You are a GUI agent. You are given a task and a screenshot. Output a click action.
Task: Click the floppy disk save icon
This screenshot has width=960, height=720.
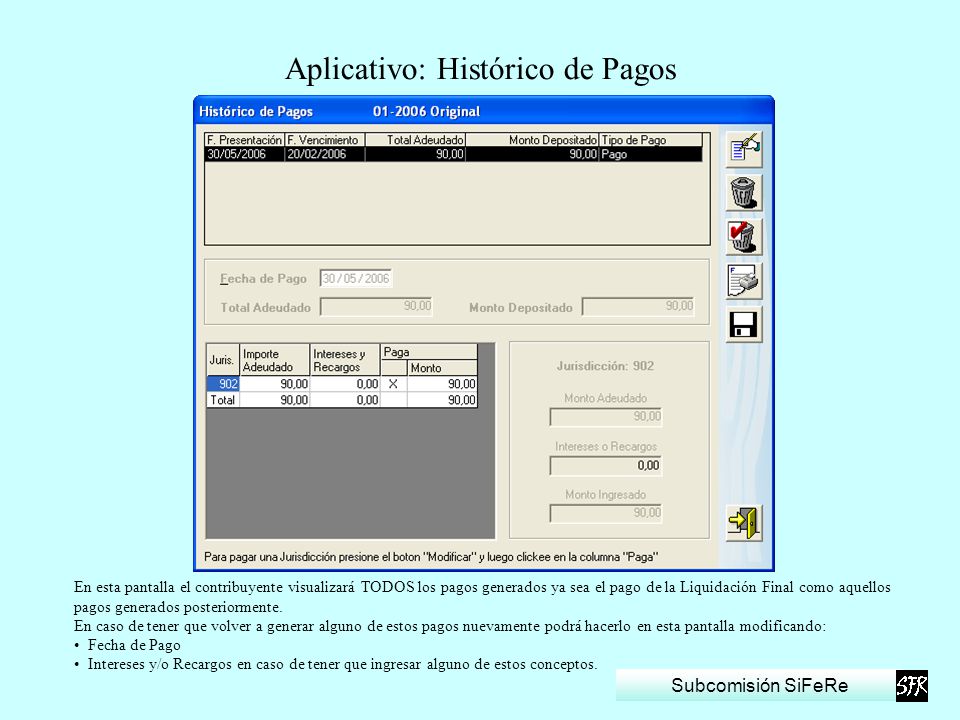click(x=744, y=324)
